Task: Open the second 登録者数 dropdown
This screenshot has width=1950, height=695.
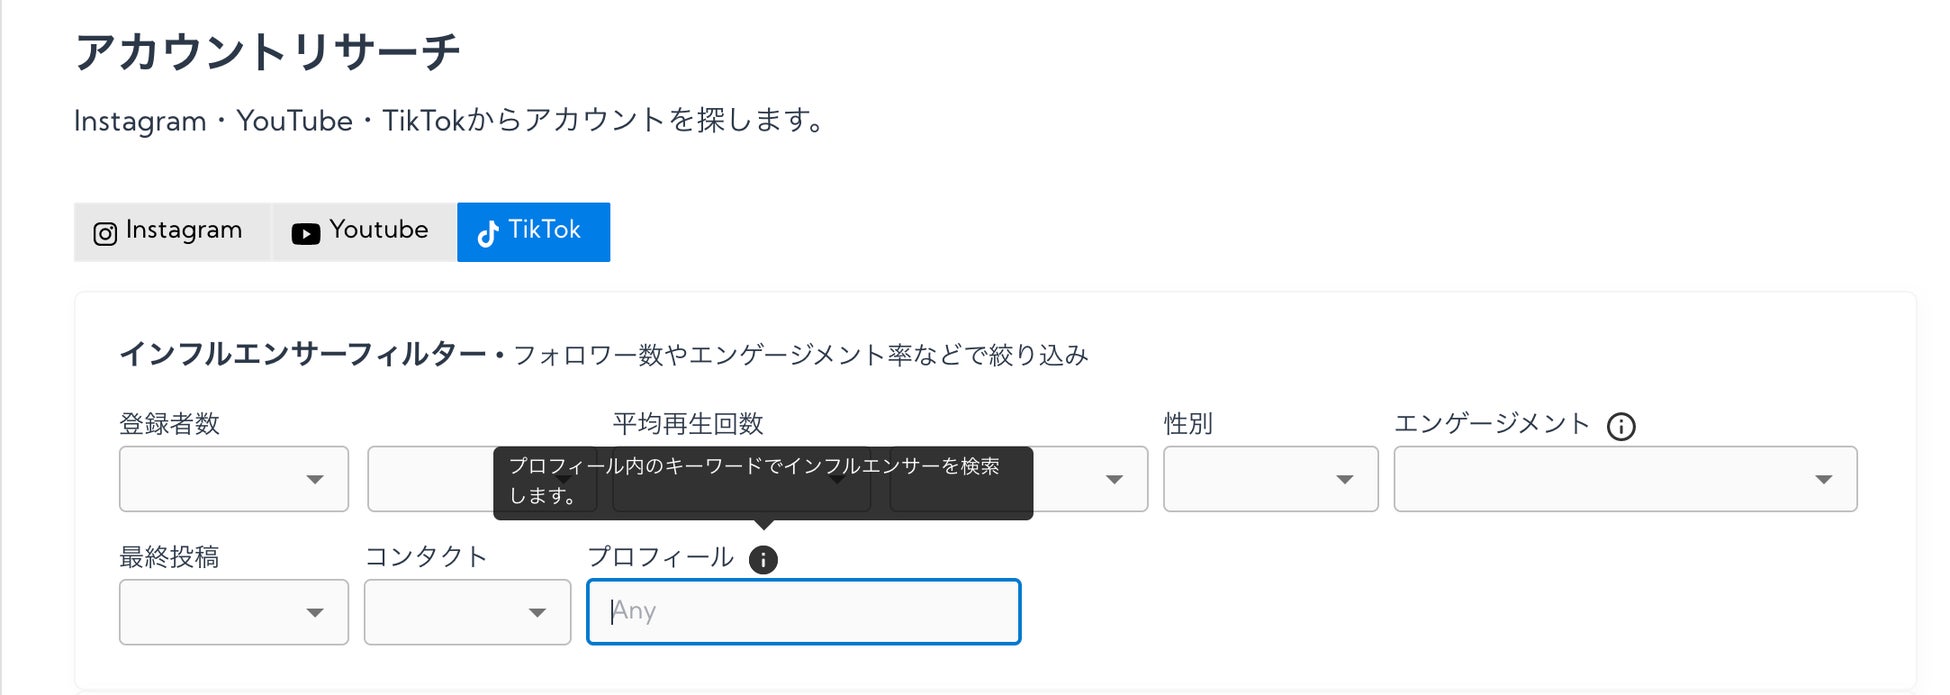Action: (x=430, y=479)
